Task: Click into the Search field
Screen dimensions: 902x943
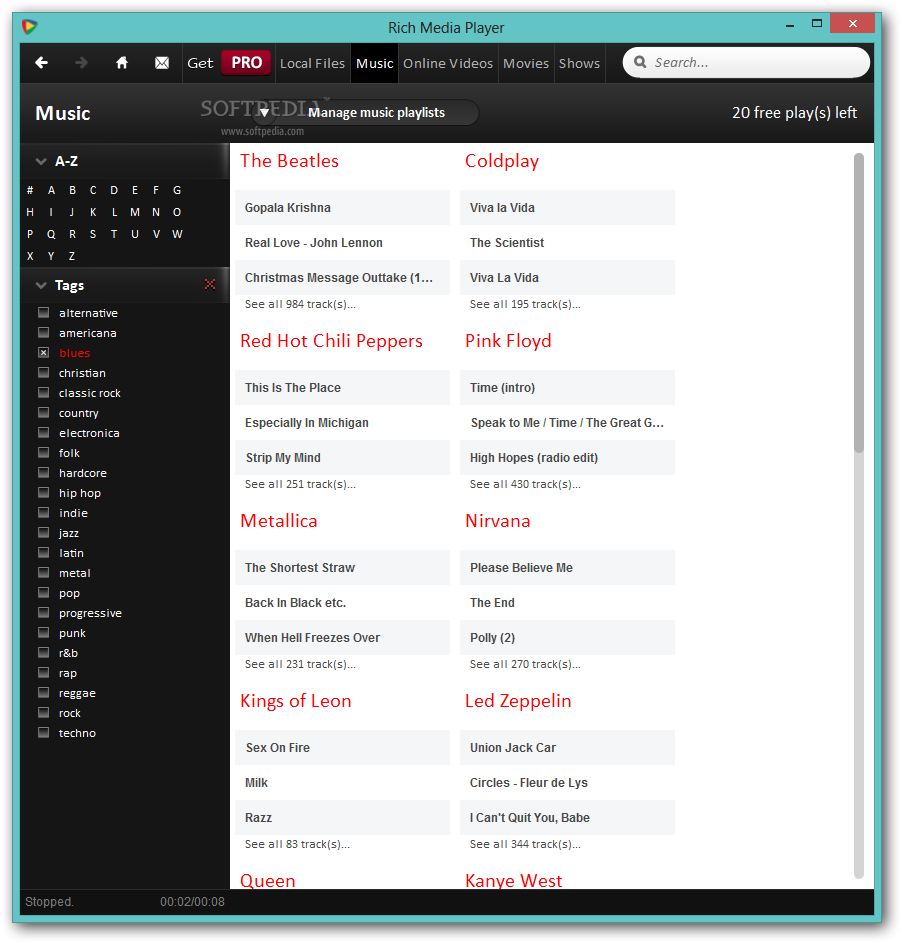Action: click(746, 63)
